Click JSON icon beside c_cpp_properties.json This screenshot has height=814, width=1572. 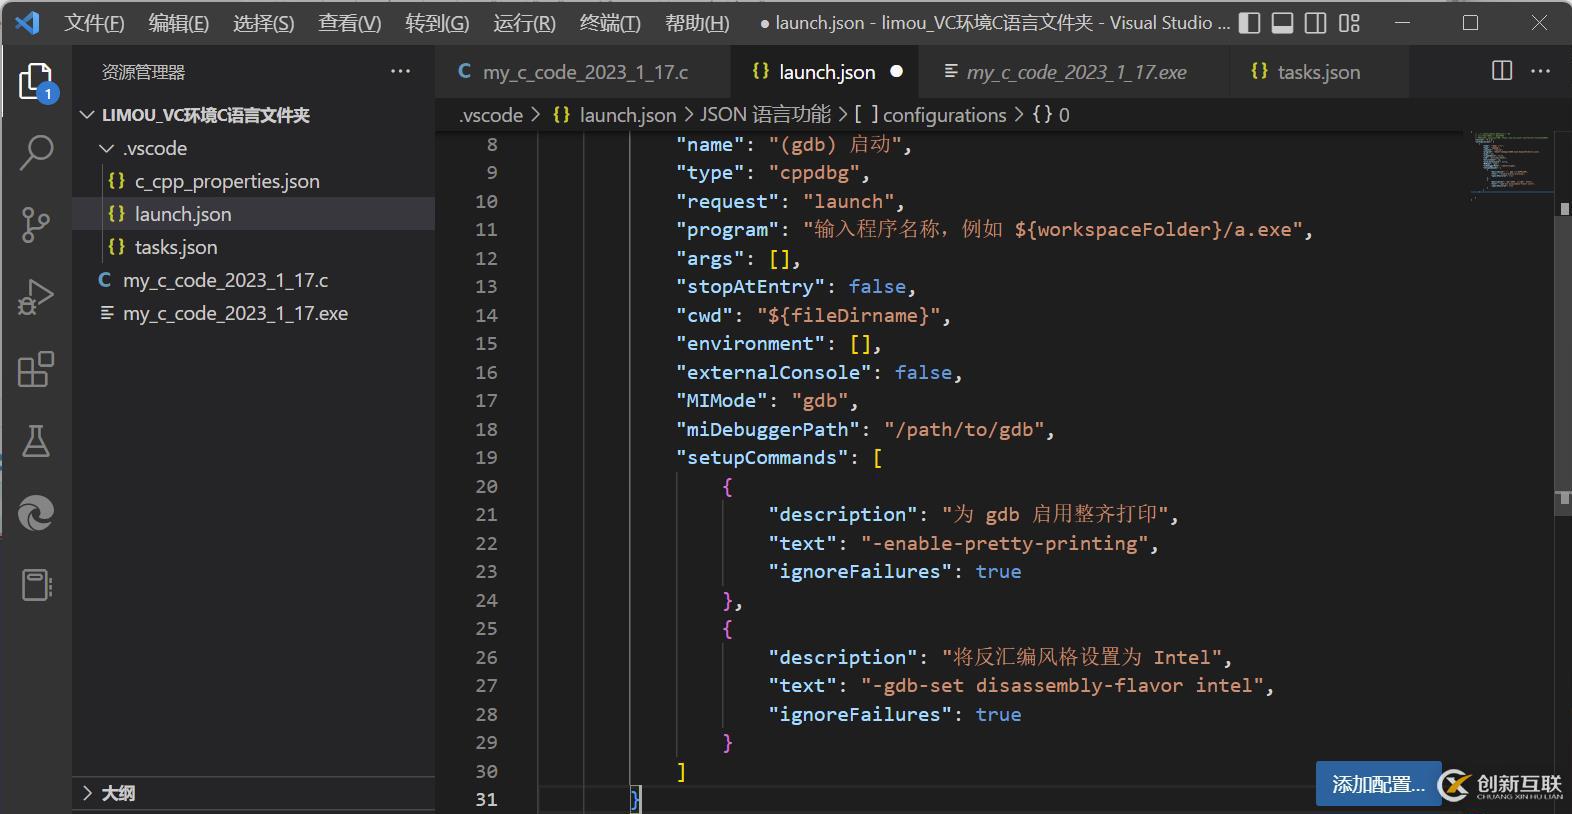click(x=117, y=181)
